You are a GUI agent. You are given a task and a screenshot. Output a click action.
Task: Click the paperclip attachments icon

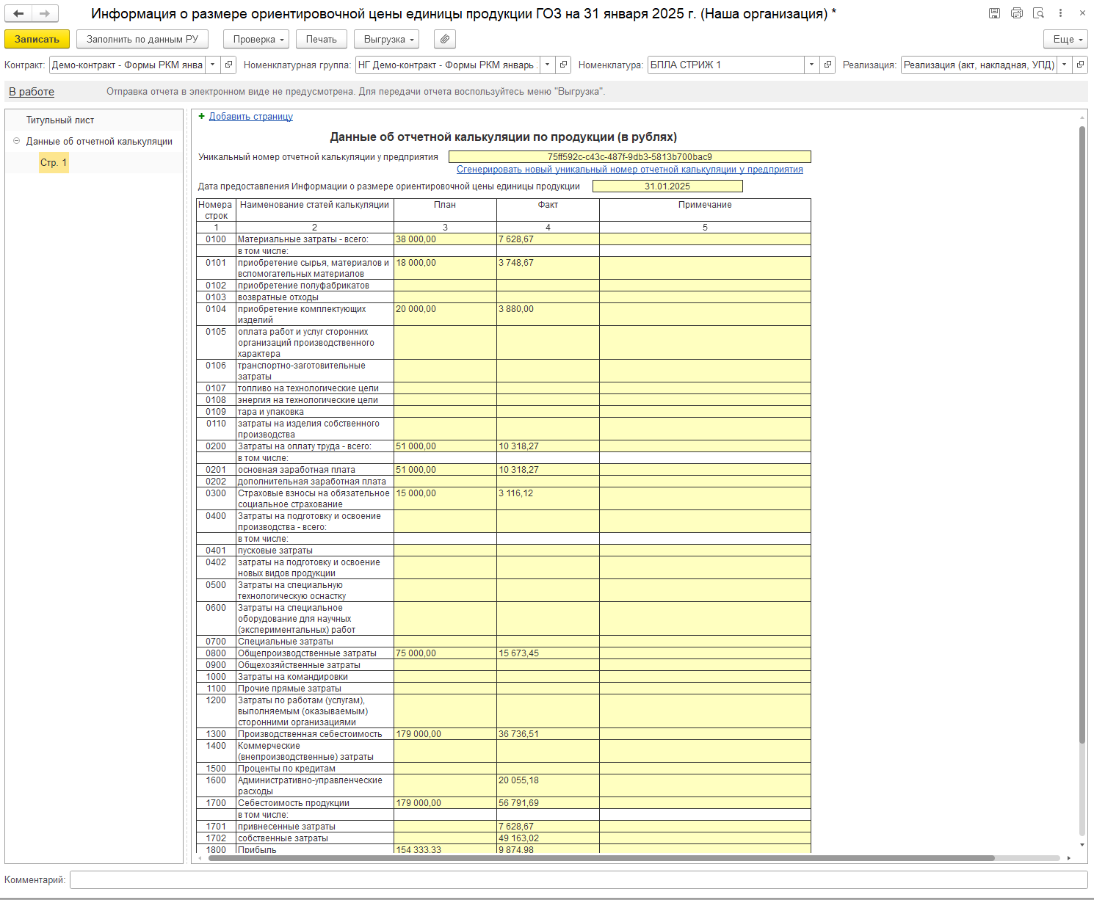point(445,39)
